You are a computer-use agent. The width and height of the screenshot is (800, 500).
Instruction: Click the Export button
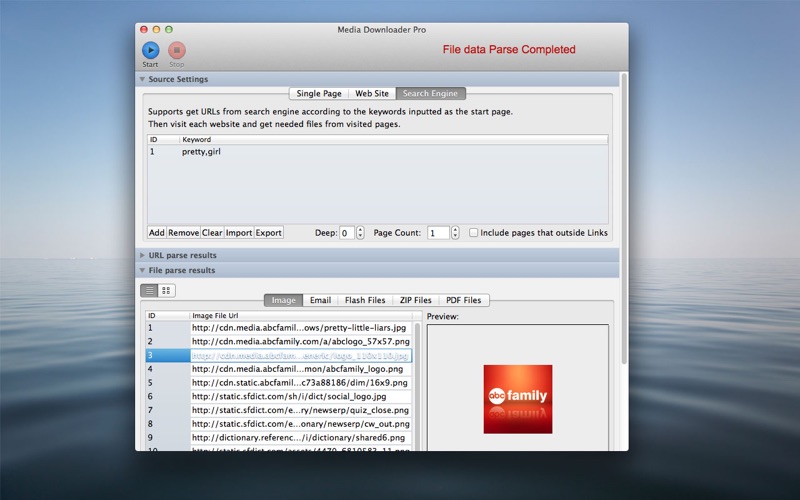click(268, 233)
